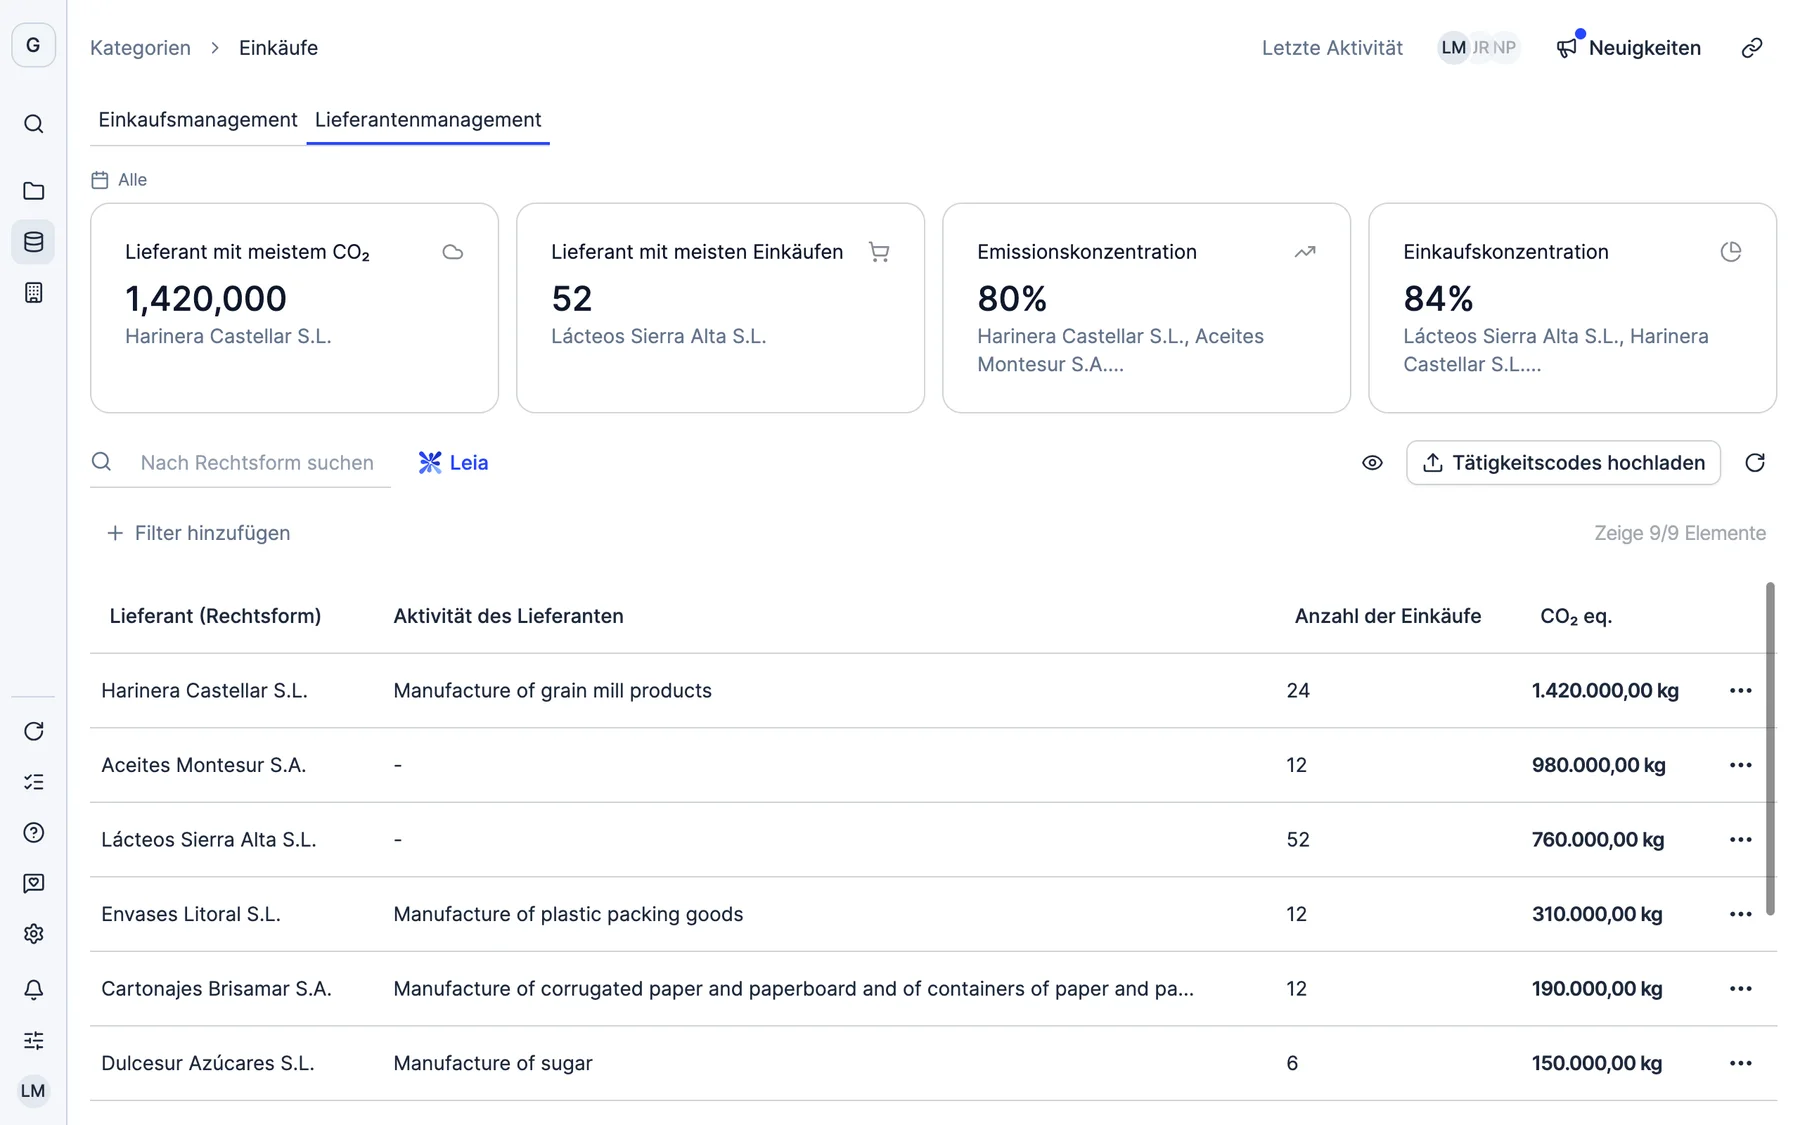Screen dimensions: 1800x1125
Task: Click Tätigkeitscodes hochladen button
Action: (1563, 463)
